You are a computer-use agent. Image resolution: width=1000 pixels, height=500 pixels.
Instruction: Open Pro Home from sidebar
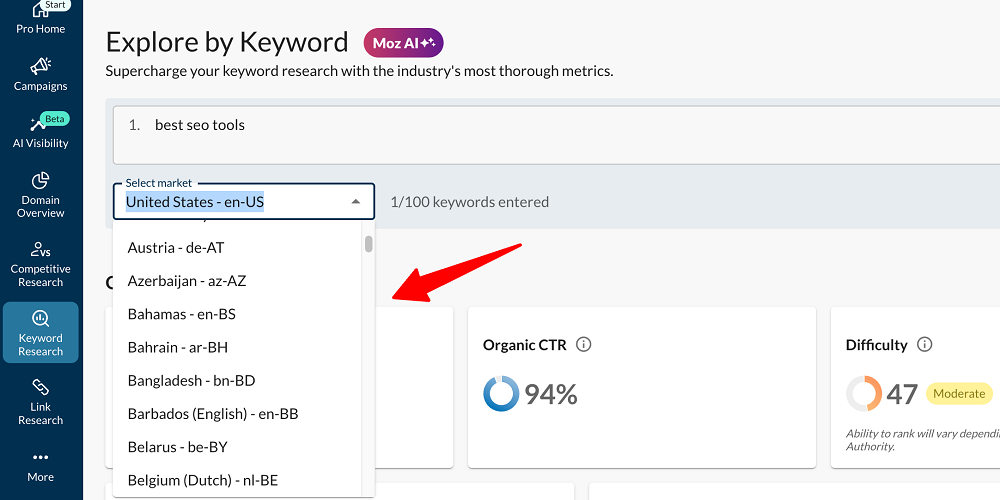coord(41,19)
